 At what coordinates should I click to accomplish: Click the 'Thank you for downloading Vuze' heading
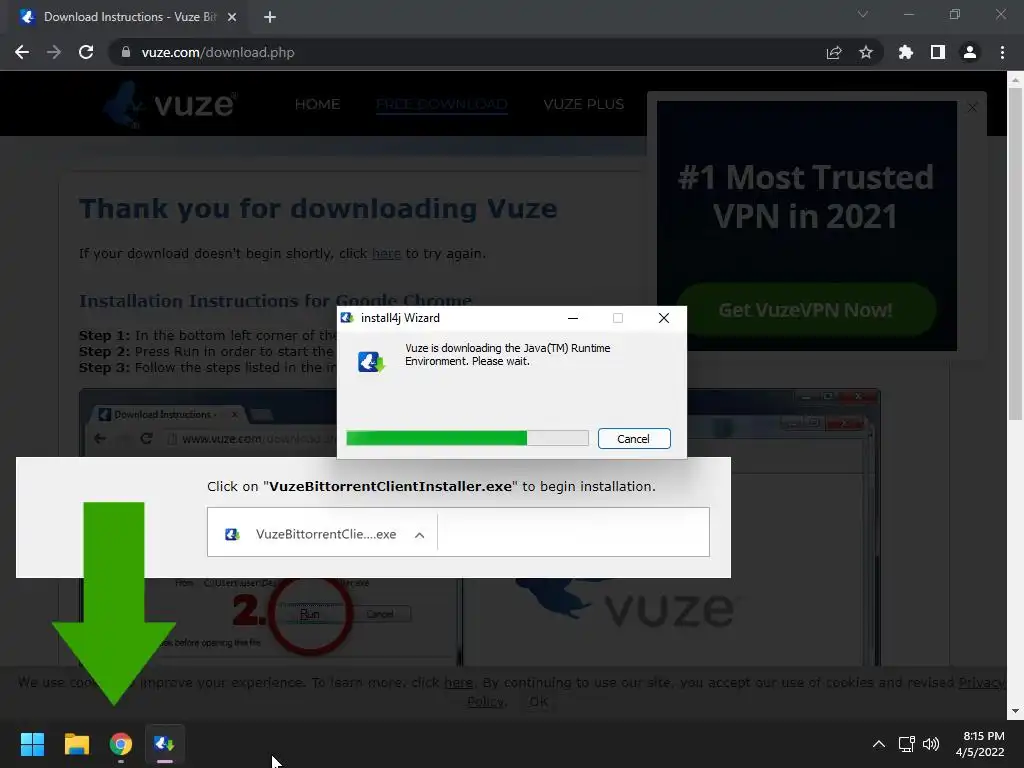(318, 209)
